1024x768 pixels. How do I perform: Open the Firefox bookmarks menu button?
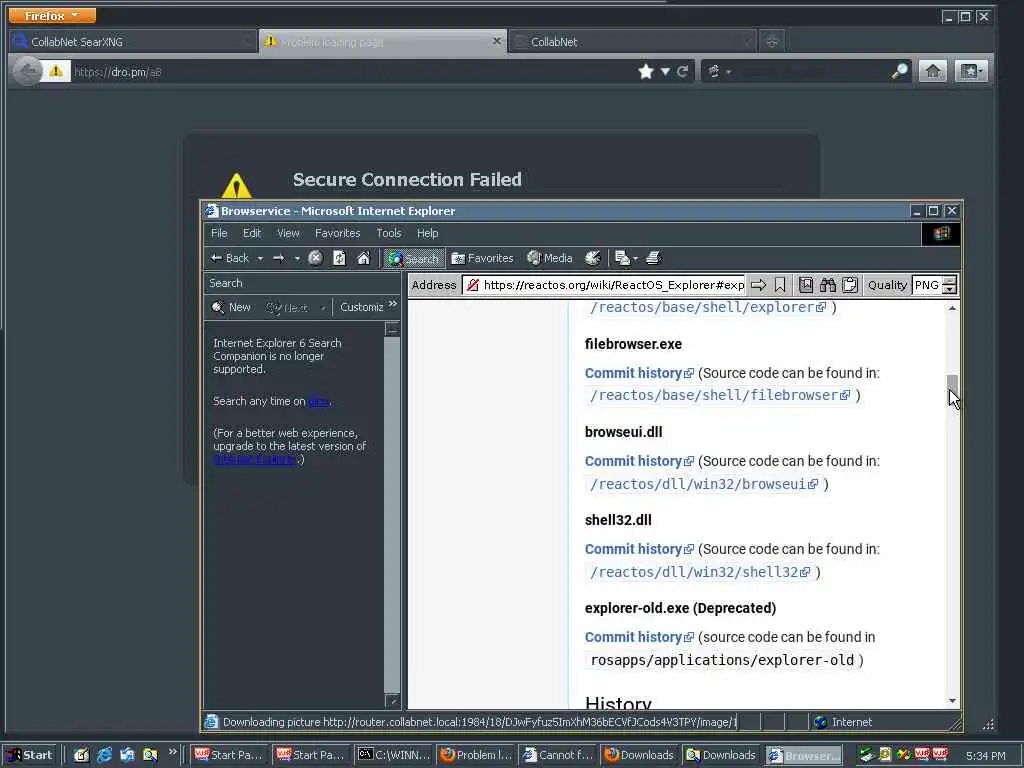pyautogui.click(x=971, y=71)
